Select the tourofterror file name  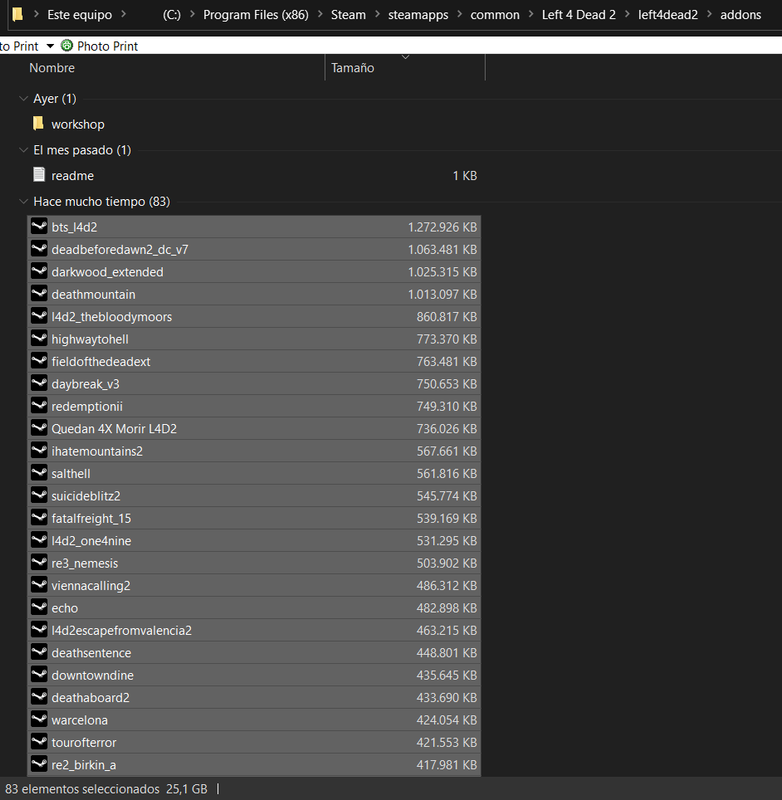point(84,742)
